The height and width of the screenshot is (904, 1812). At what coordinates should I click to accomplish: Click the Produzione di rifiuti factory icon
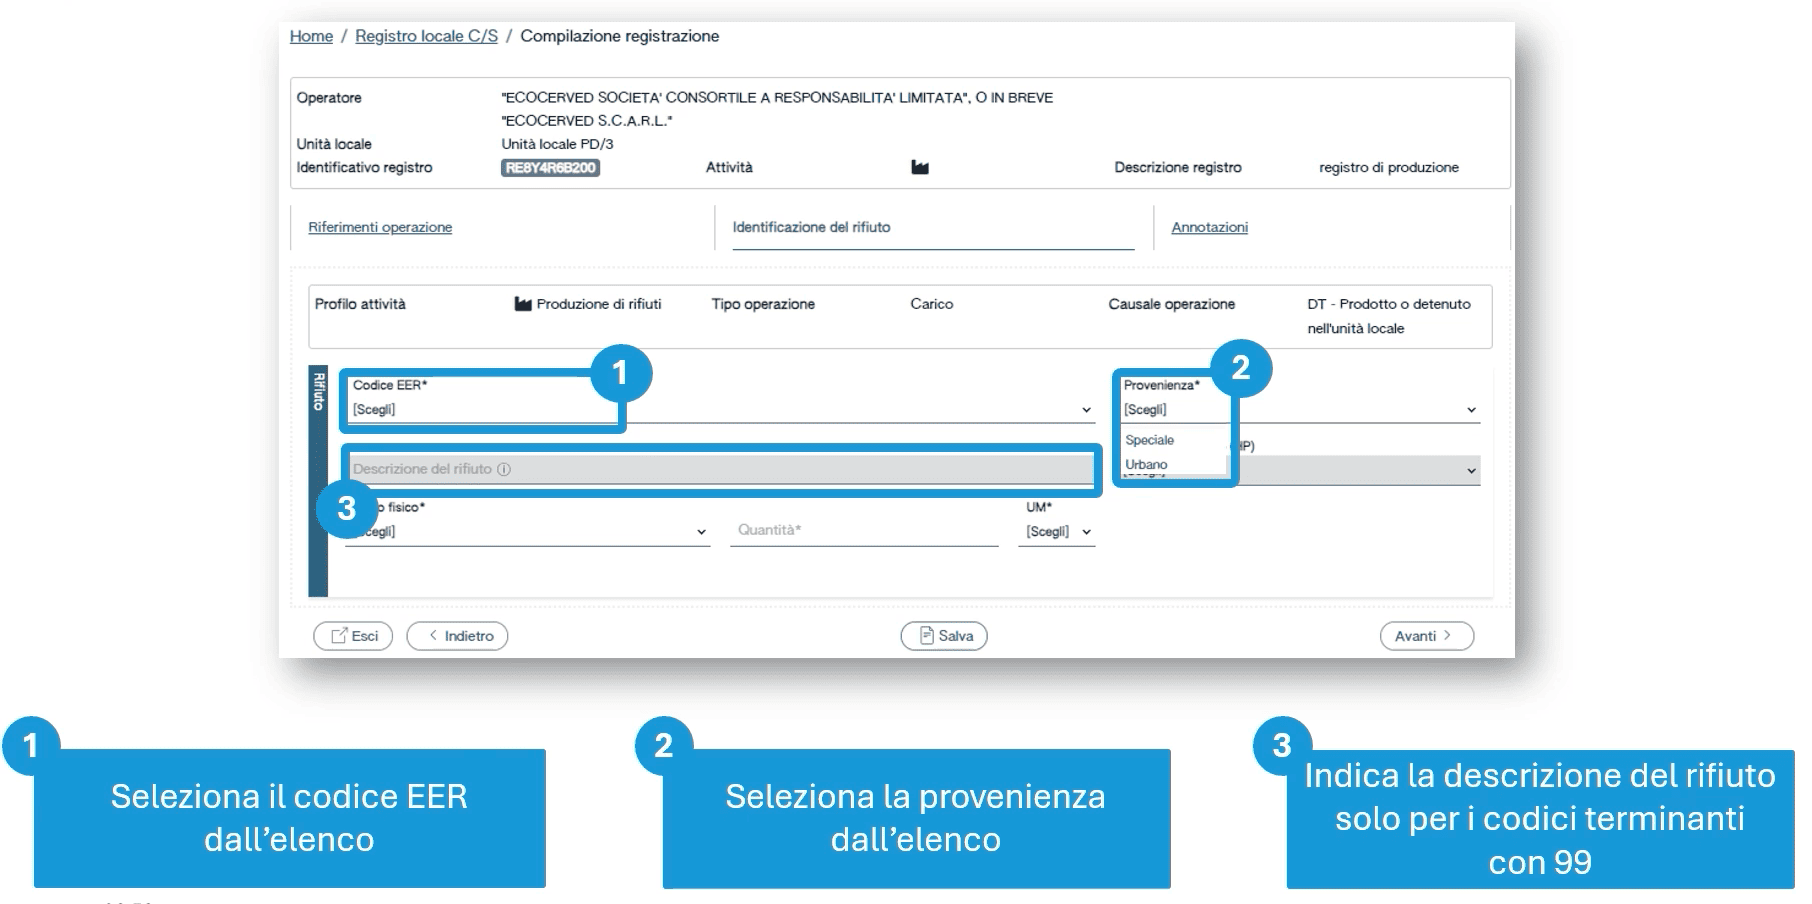pos(522,304)
